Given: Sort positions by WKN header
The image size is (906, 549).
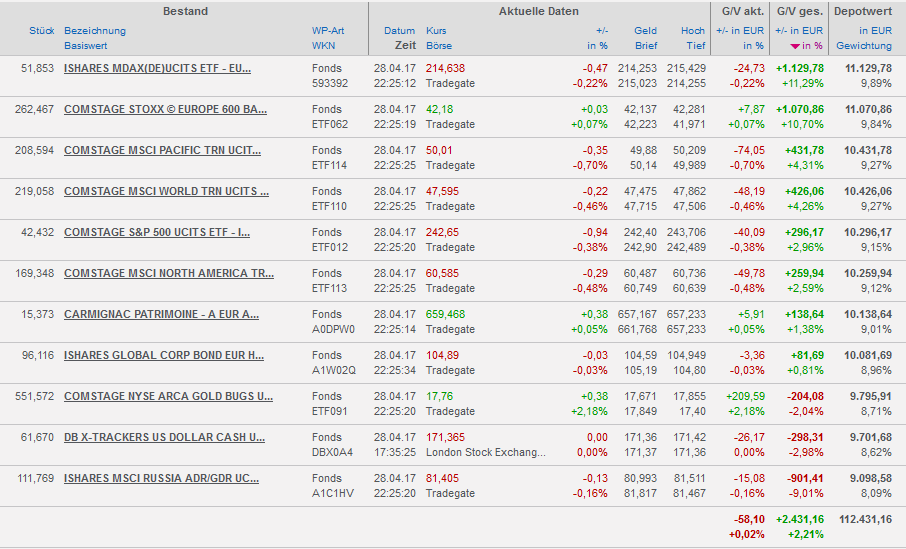Looking at the screenshot, I should pyautogui.click(x=323, y=46).
